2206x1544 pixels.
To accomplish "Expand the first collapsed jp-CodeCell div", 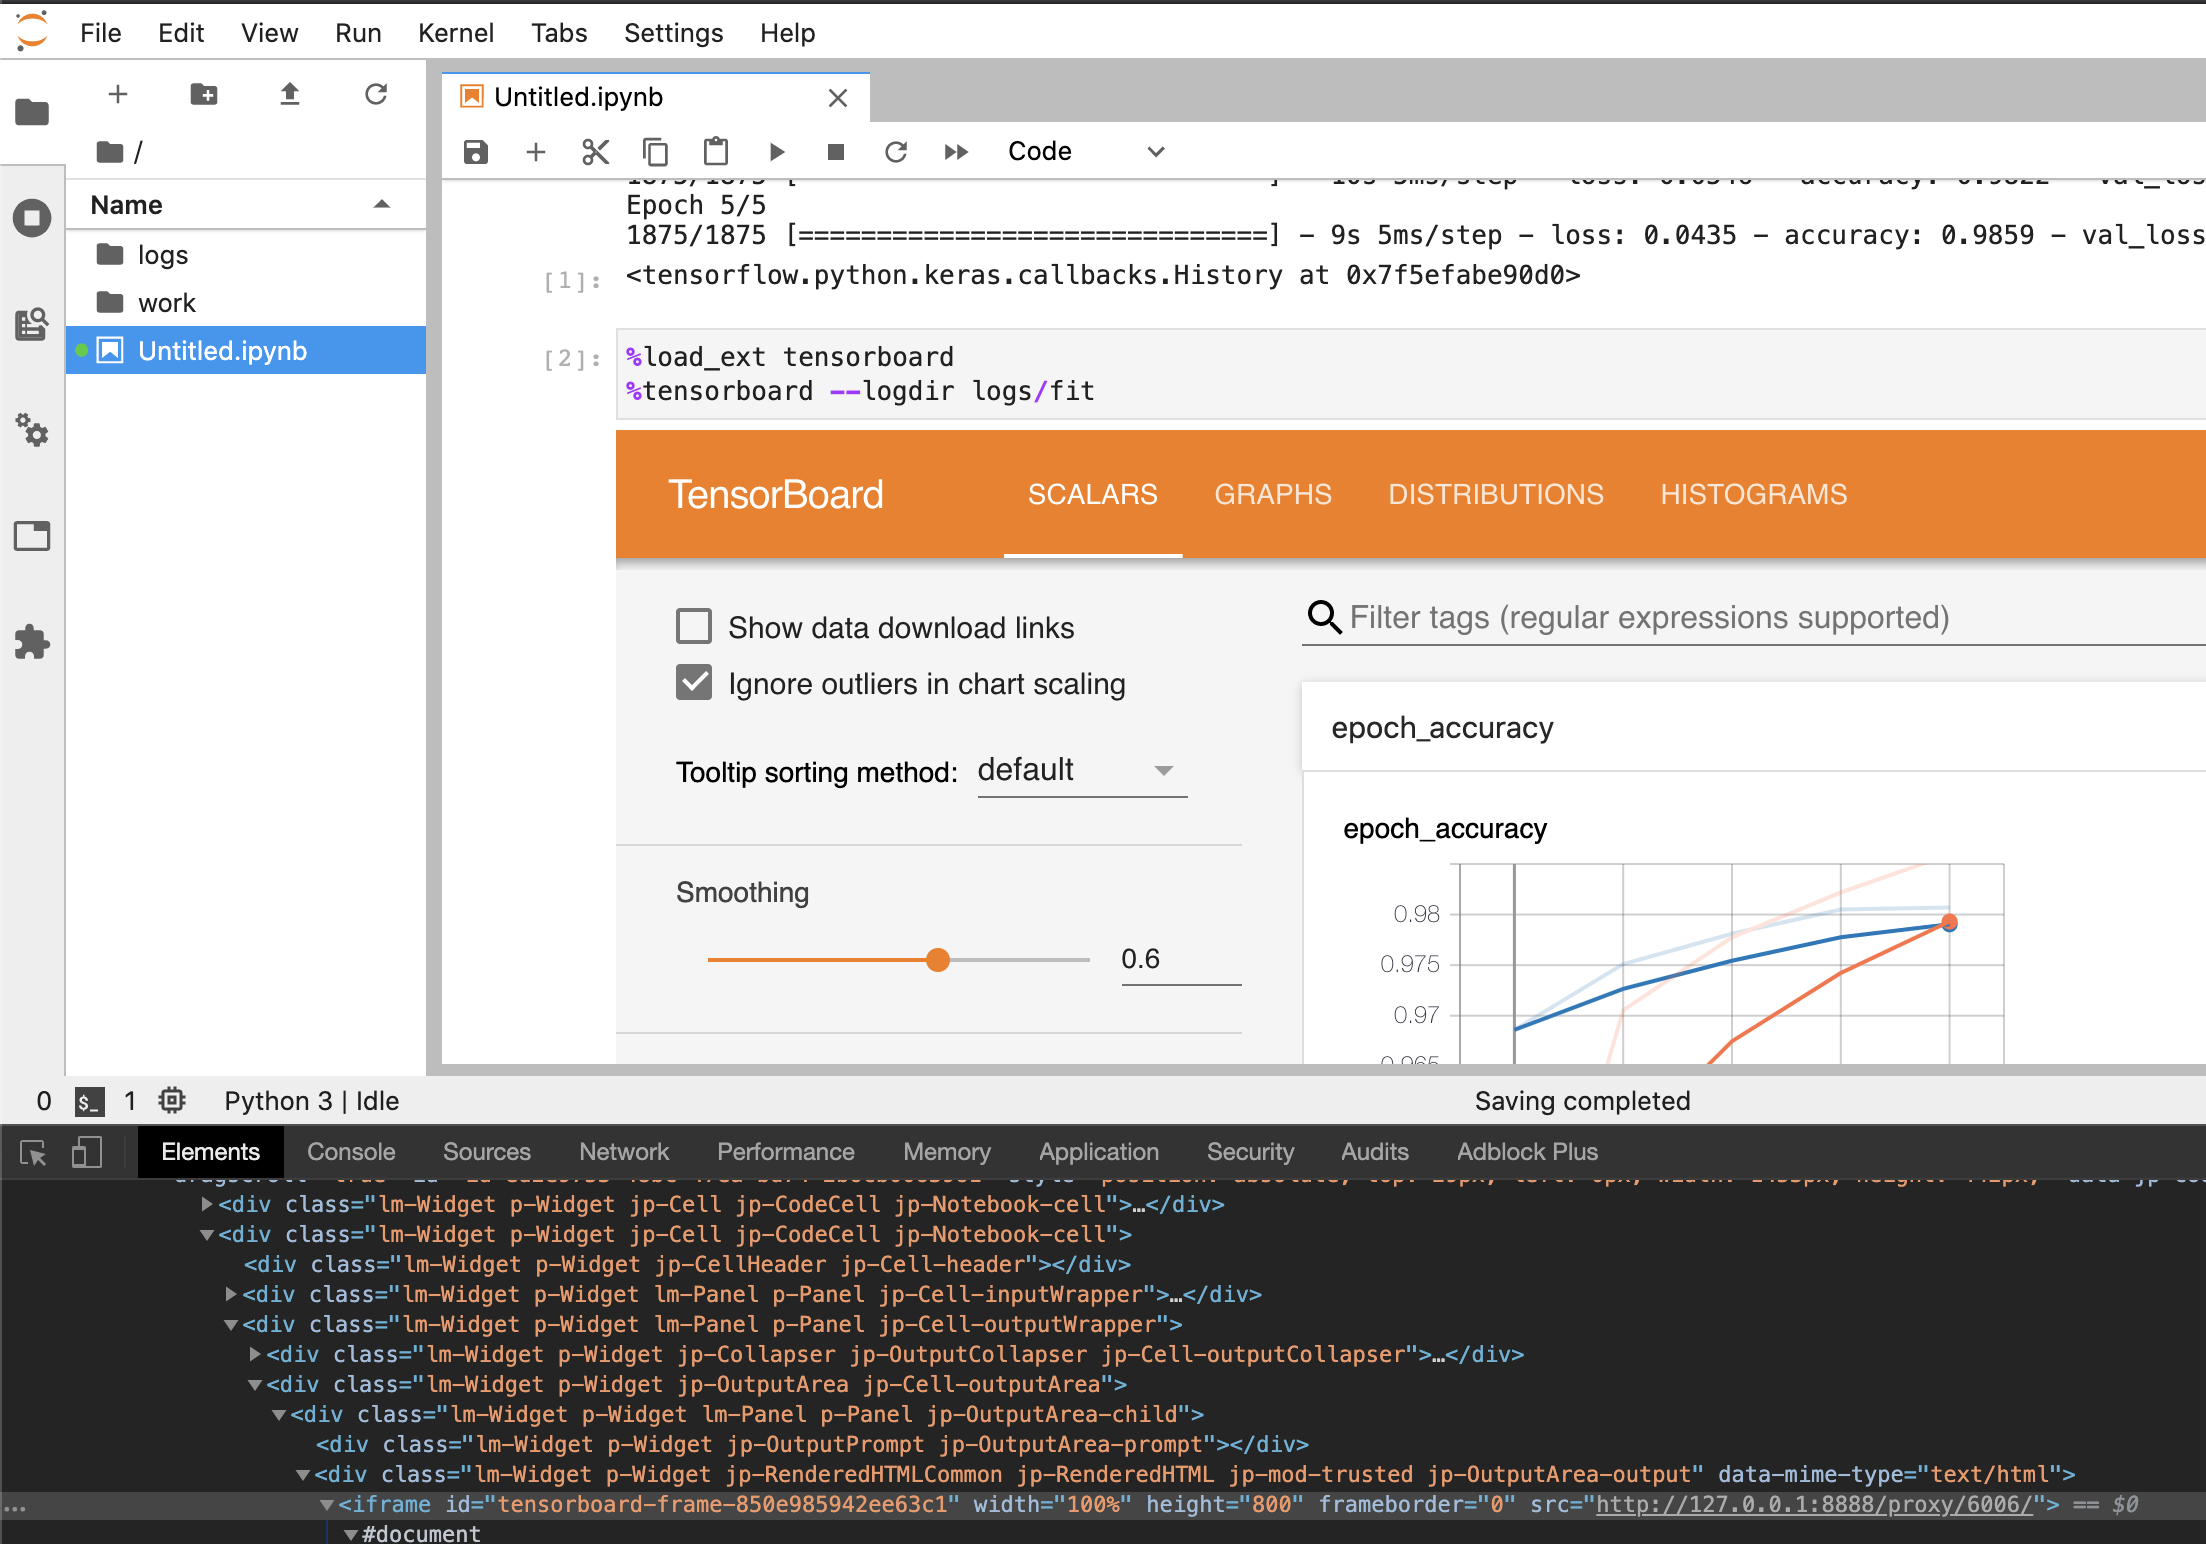I will click(x=207, y=1204).
